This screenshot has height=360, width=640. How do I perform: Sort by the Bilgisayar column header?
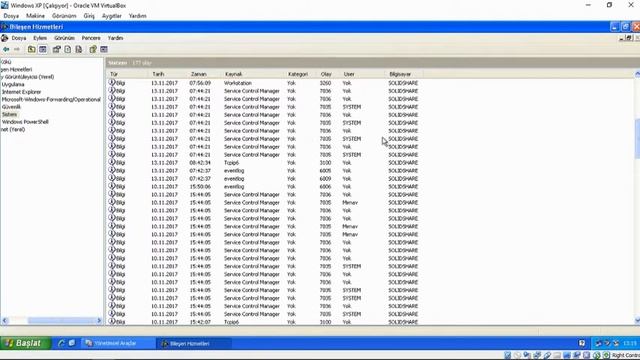404,74
